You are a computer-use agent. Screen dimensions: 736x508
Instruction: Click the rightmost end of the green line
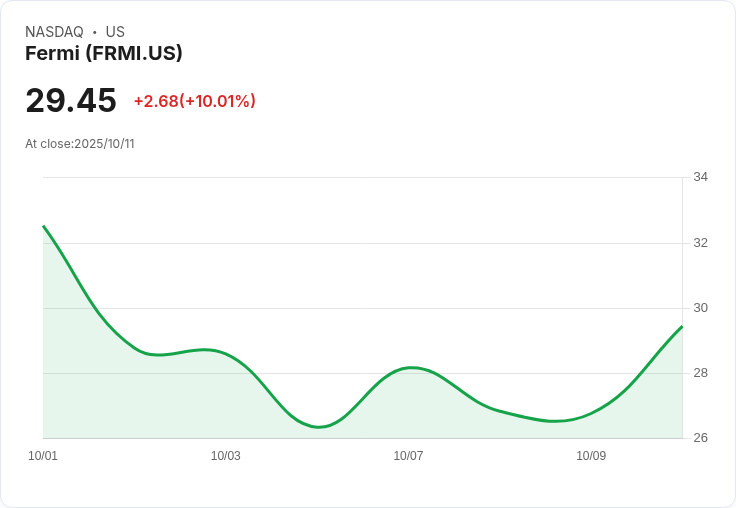pos(681,327)
